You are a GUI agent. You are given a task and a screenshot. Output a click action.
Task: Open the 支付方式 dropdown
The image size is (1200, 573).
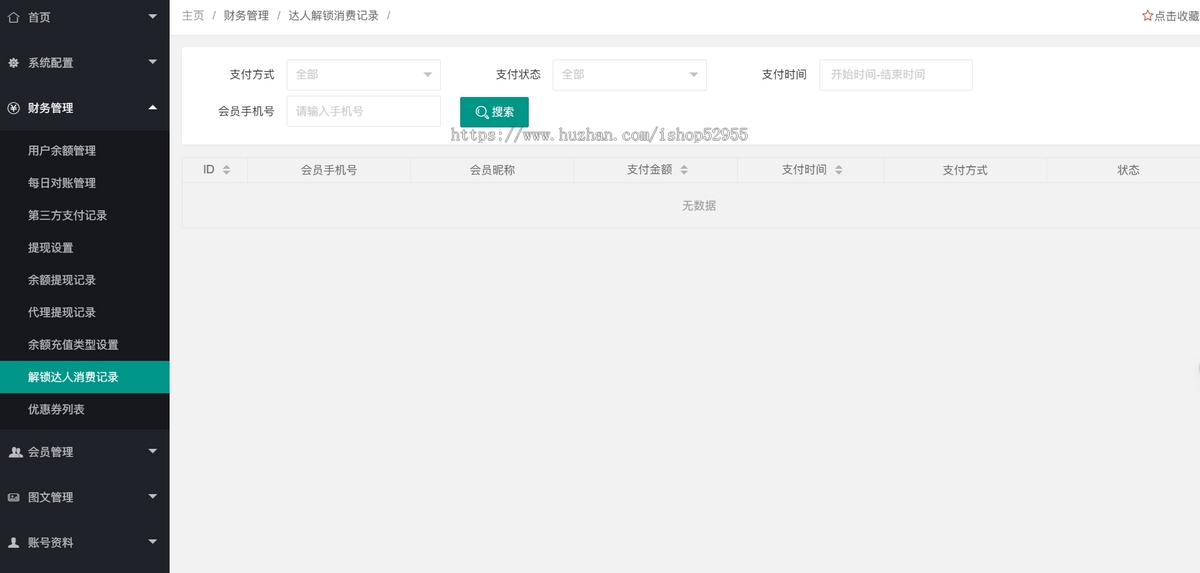coord(364,75)
